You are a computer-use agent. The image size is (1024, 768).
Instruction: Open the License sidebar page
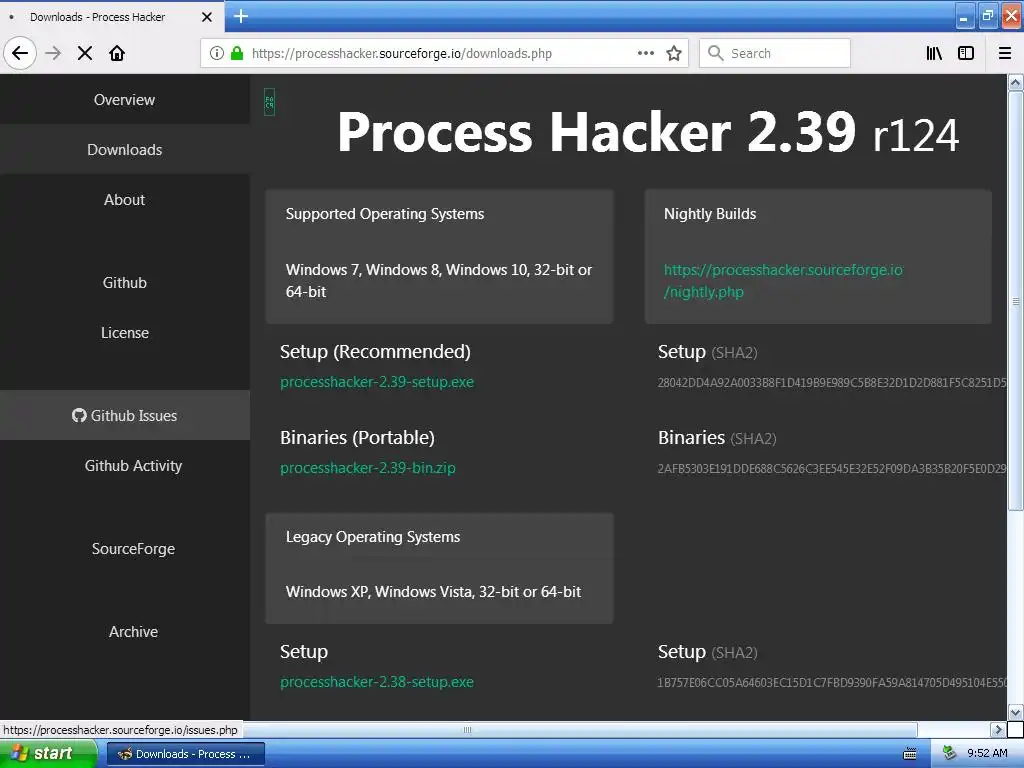click(x=124, y=332)
